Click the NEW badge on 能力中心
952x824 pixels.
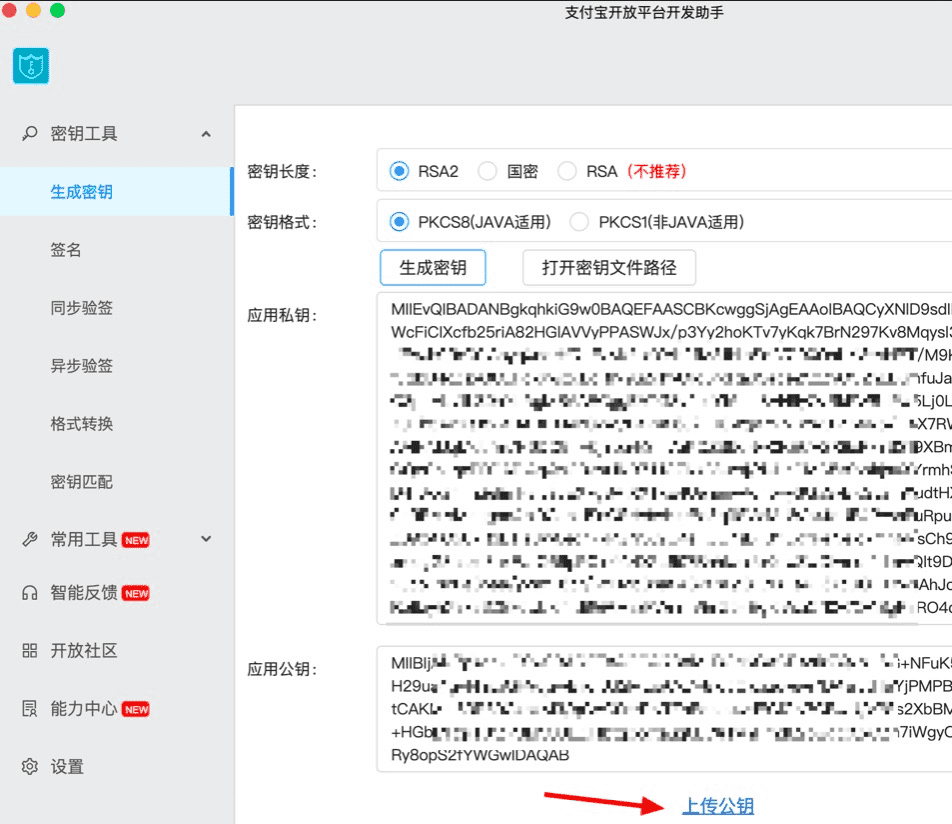point(136,709)
